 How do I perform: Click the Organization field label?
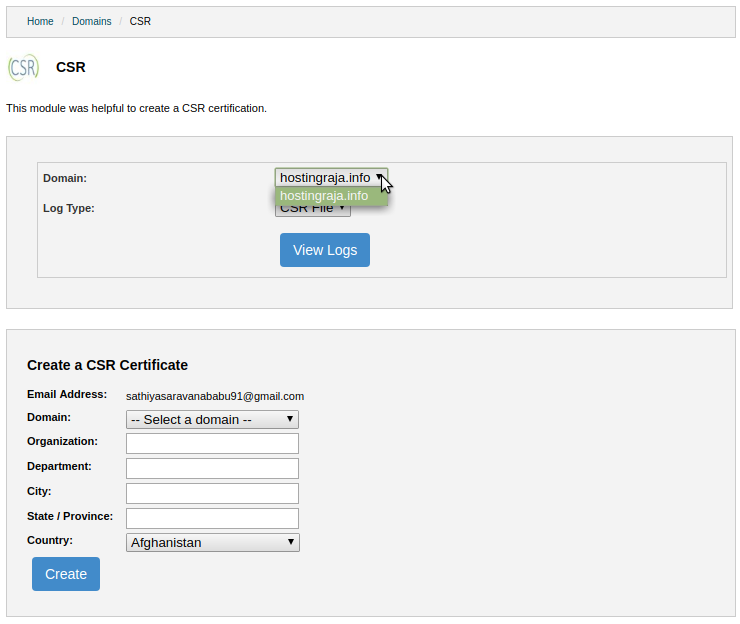point(62,441)
